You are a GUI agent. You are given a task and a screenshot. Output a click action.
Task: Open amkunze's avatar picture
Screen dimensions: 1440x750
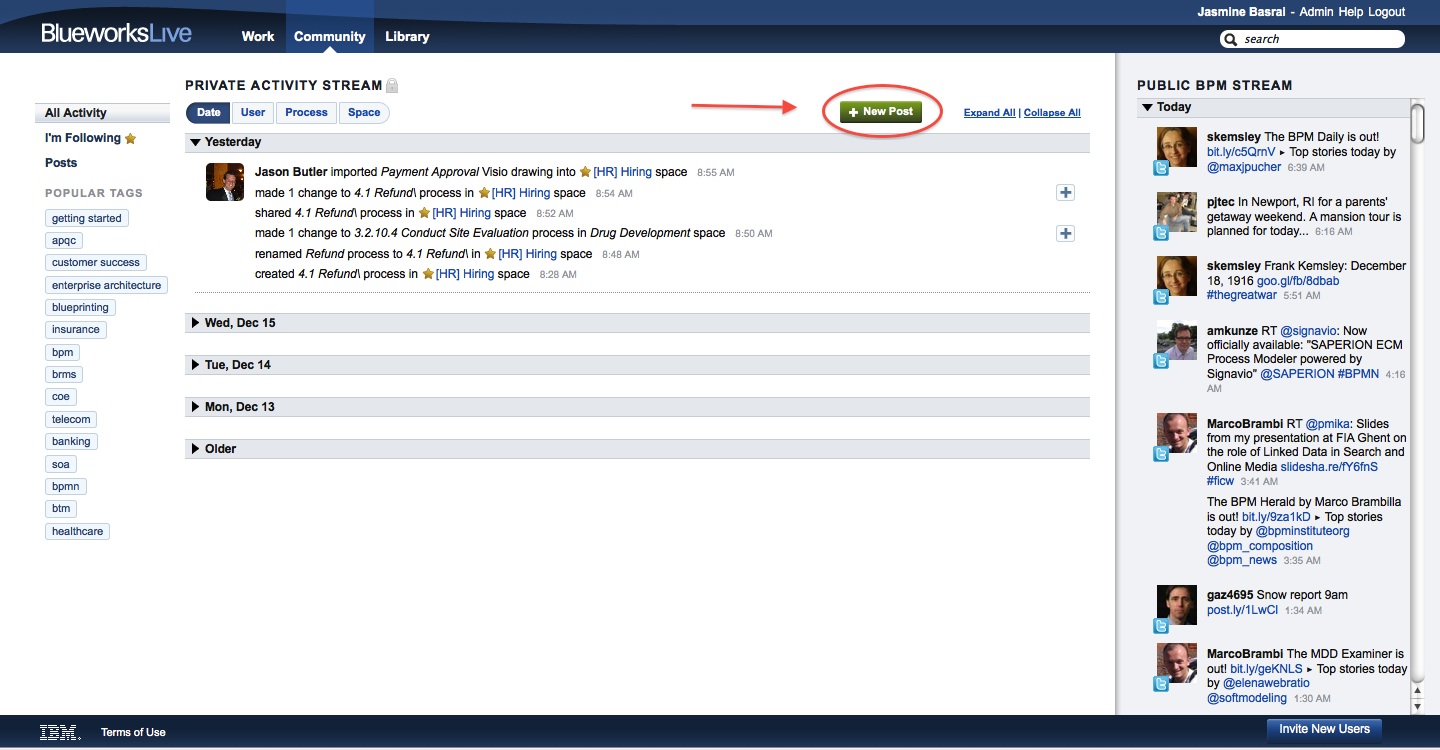click(x=1177, y=340)
